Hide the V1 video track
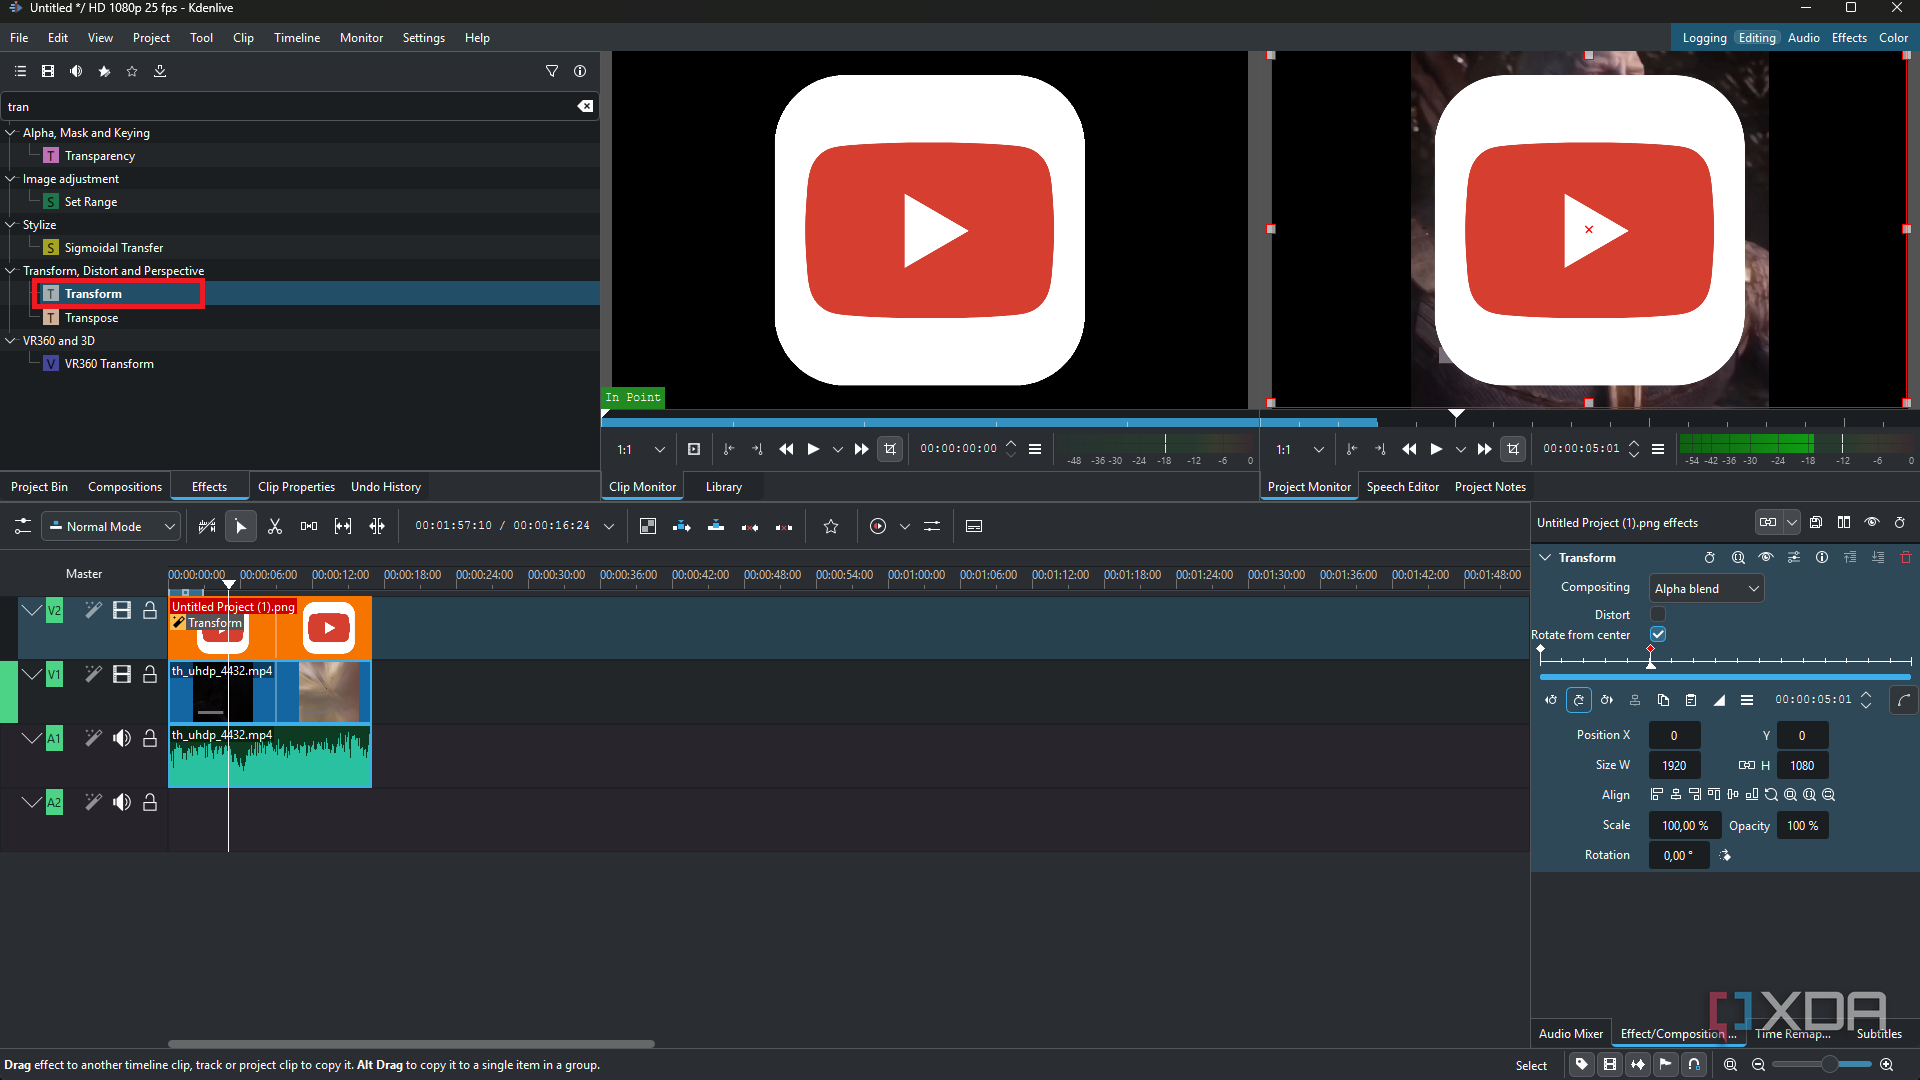The width and height of the screenshot is (1920, 1080). point(122,674)
